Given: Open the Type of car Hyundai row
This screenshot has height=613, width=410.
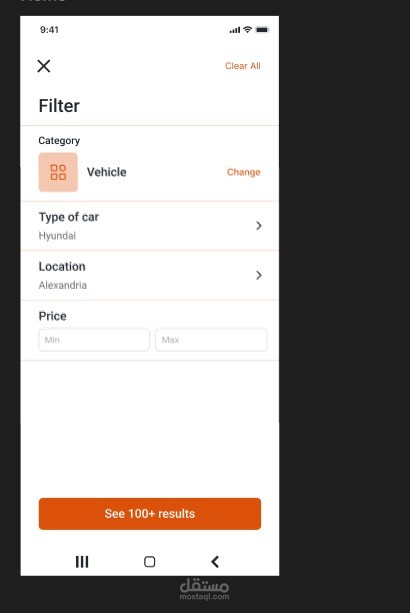Looking at the screenshot, I should 150,226.
